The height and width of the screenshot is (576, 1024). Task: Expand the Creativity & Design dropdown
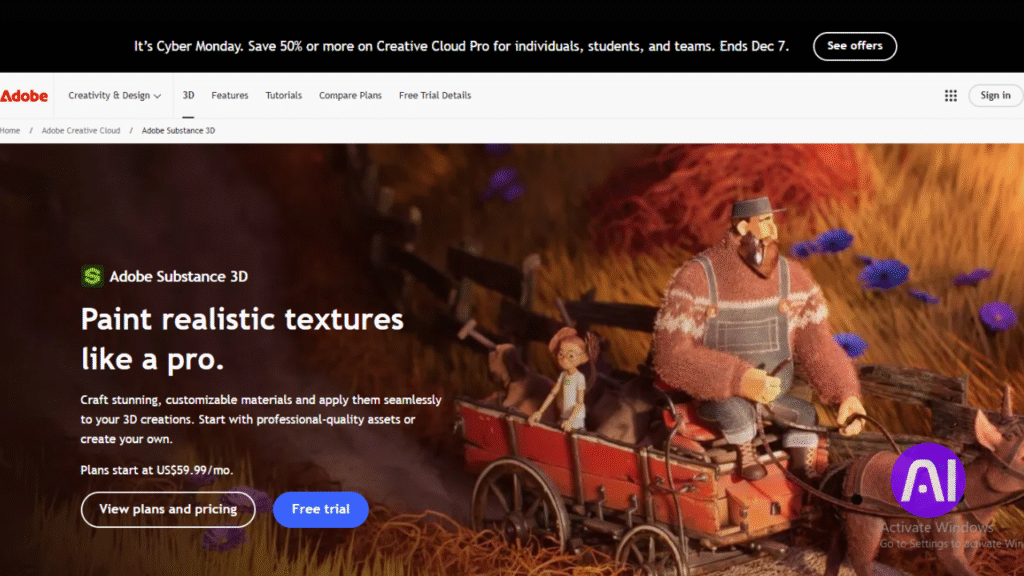(x=113, y=95)
